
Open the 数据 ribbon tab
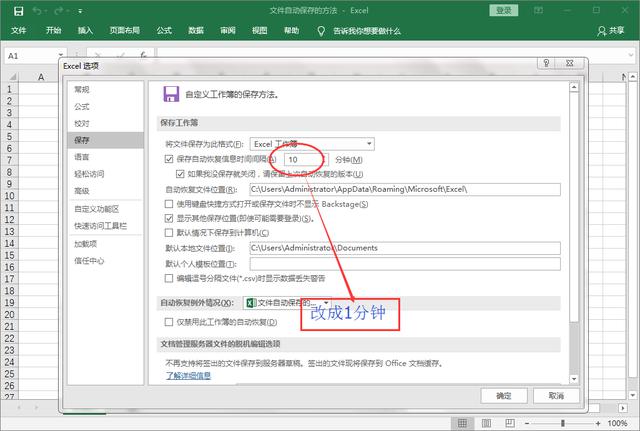pyautogui.click(x=196, y=31)
